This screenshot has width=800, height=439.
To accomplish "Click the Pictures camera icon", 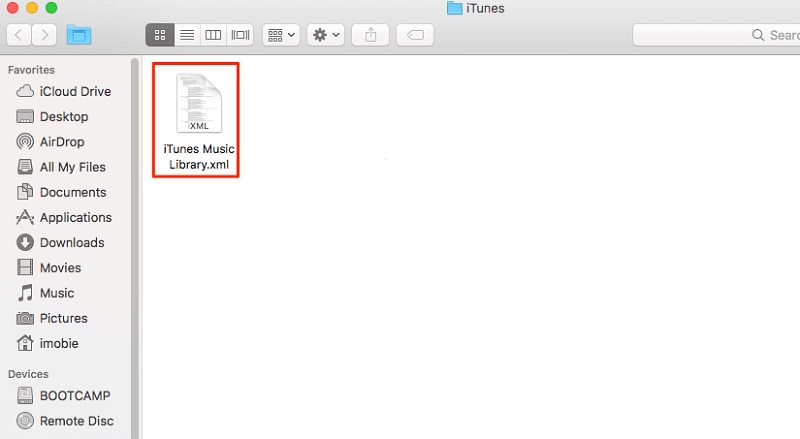I will [25, 318].
